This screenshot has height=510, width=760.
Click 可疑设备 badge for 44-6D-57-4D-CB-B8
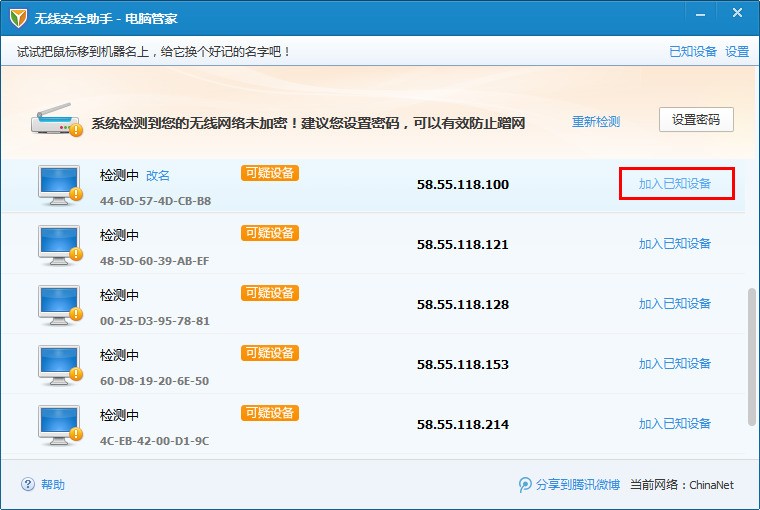click(269, 173)
